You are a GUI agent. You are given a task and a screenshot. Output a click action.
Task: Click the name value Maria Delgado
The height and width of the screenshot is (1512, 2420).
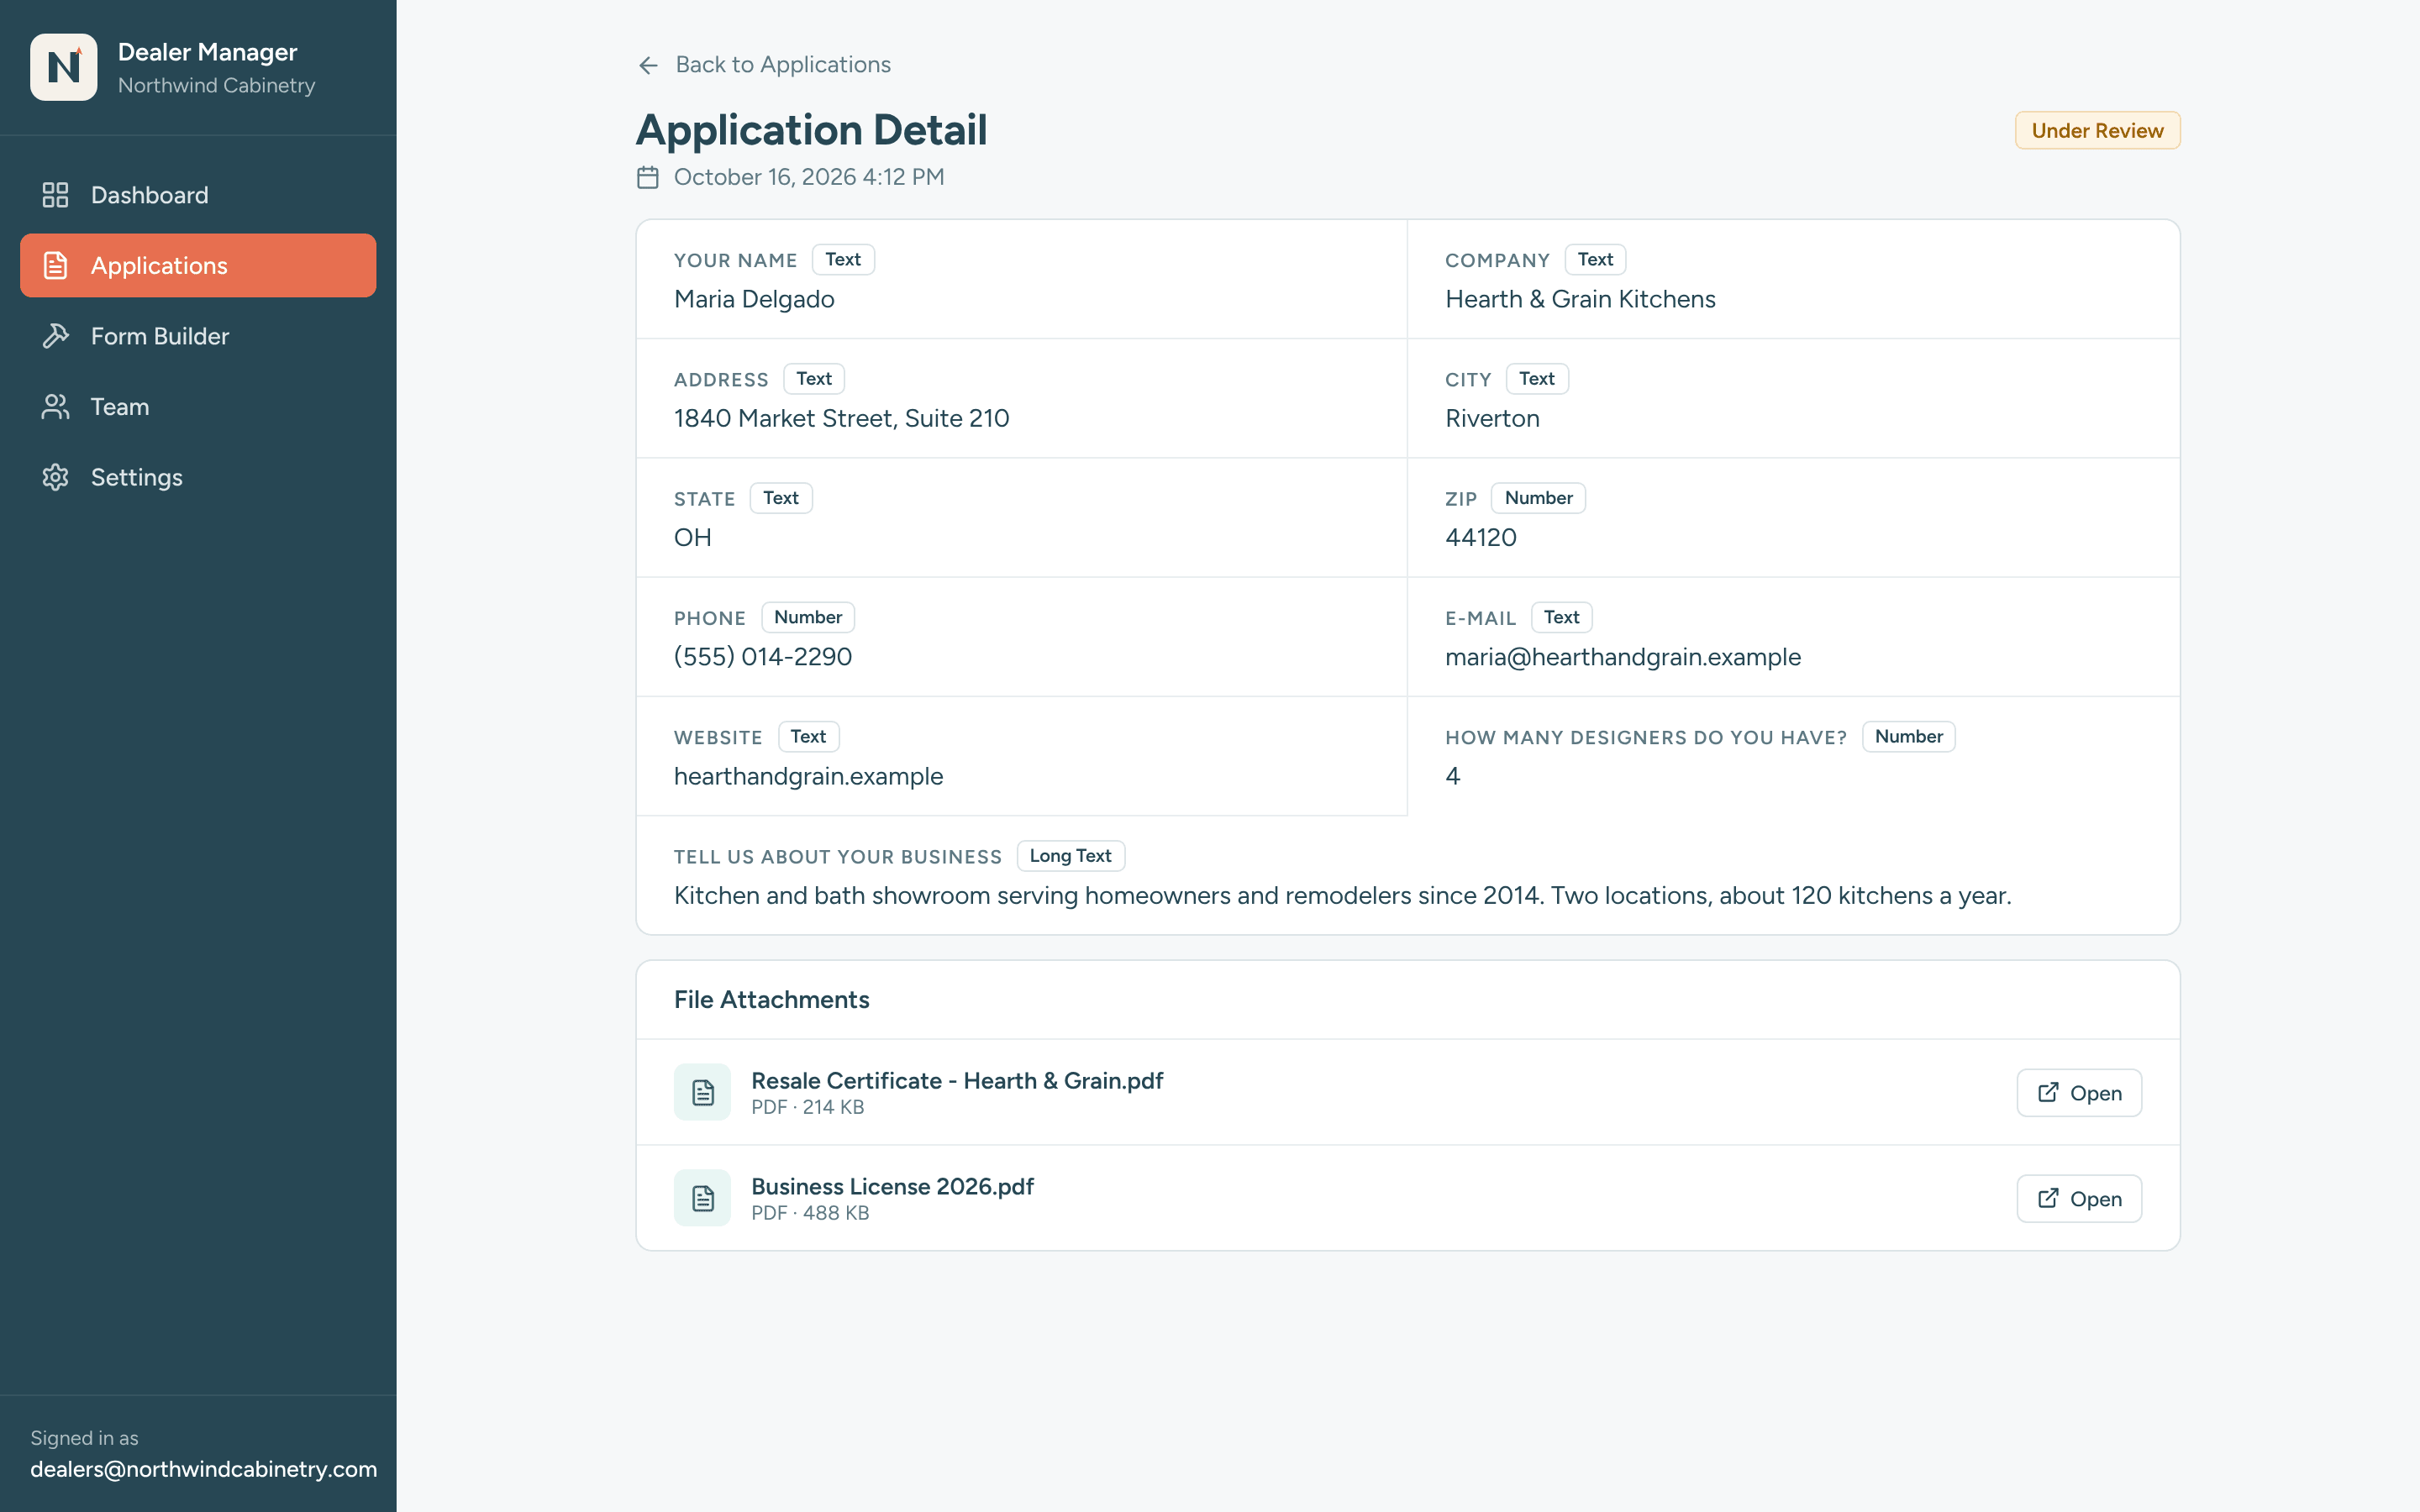[x=754, y=299]
